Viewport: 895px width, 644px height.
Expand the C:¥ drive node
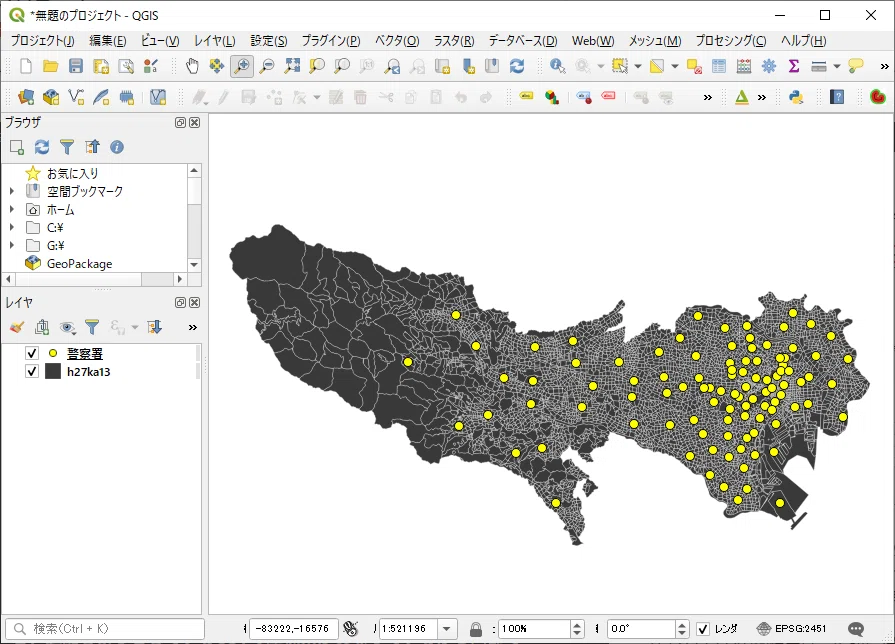12,227
